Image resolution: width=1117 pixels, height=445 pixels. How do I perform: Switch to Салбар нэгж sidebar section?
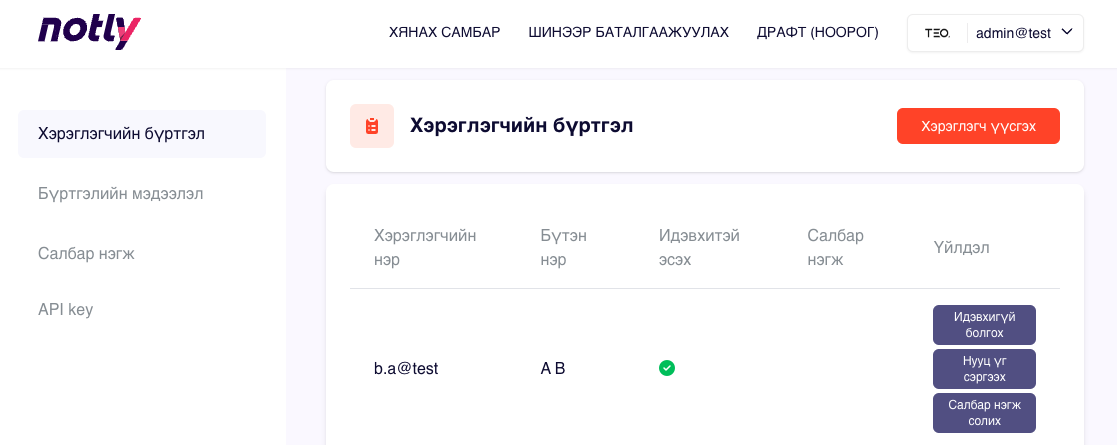[x=86, y=254]
